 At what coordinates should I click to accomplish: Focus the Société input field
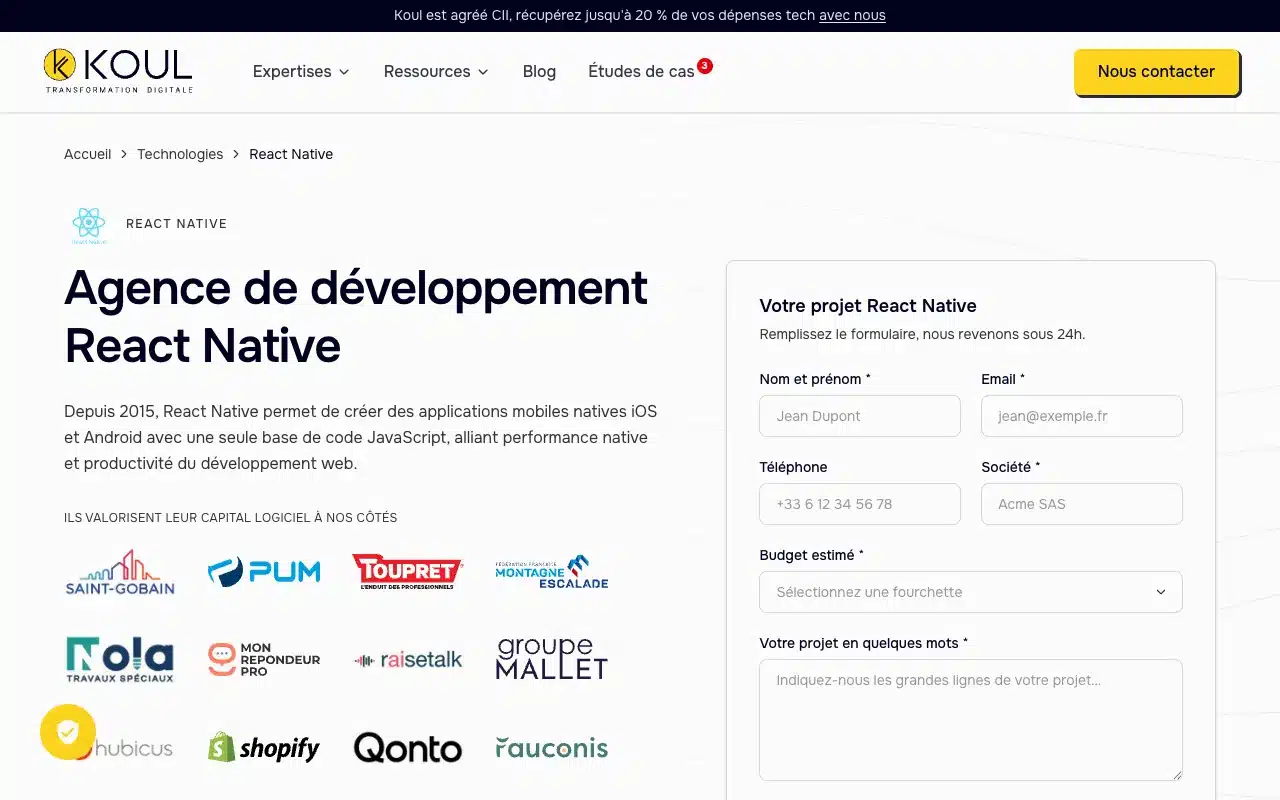(x=1082, y=504)
